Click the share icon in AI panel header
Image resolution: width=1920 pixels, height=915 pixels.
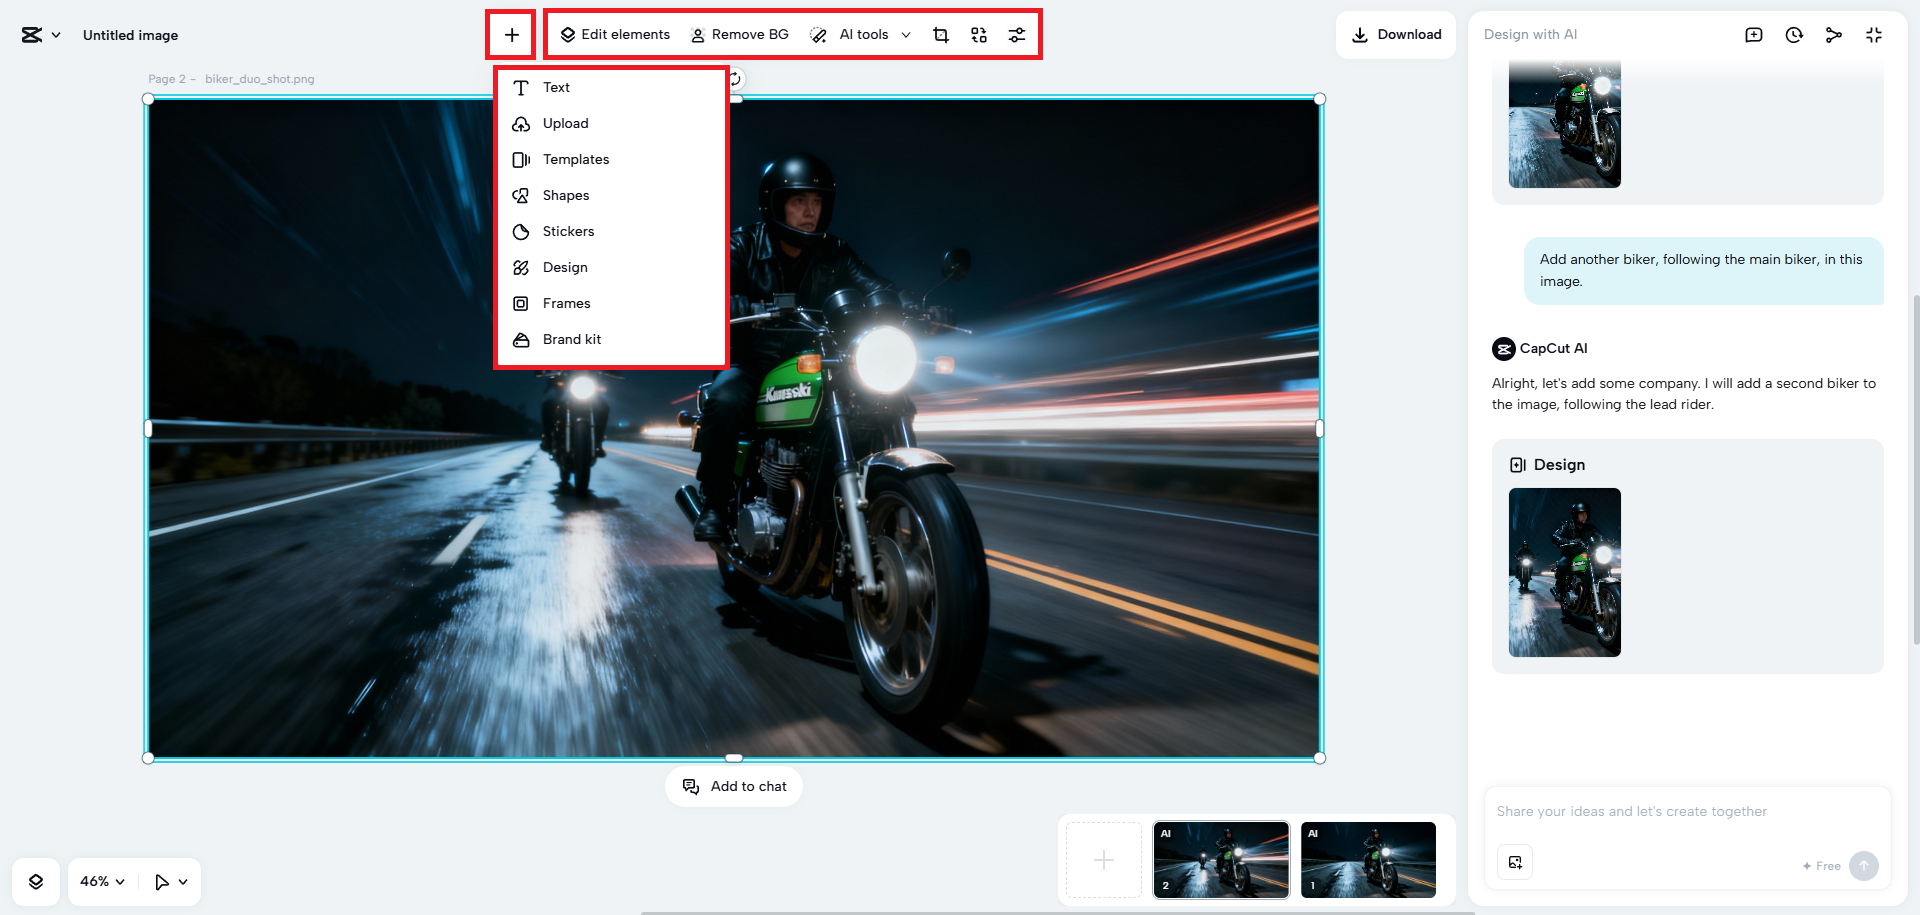(1834, 35)
